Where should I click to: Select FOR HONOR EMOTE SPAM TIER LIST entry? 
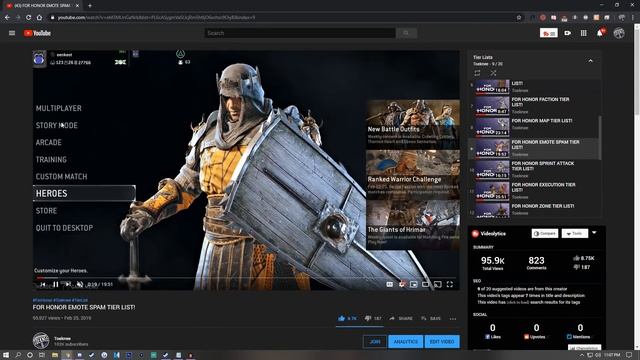(534, 148)
